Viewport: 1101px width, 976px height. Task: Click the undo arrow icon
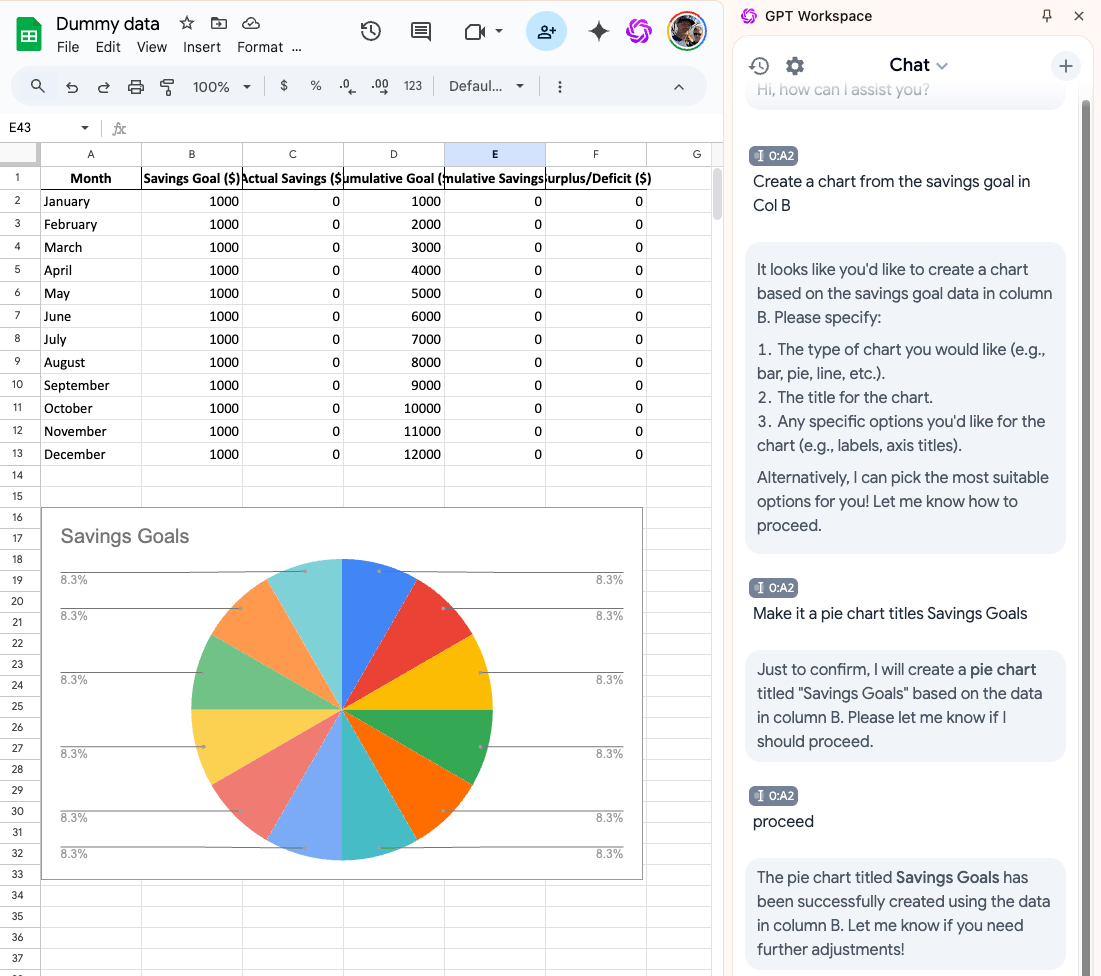click(72, 87)
